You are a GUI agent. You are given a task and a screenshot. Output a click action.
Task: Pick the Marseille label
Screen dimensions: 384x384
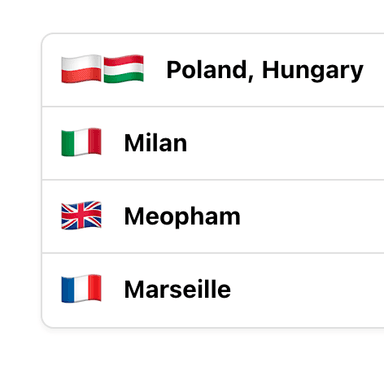pos(177,289)
